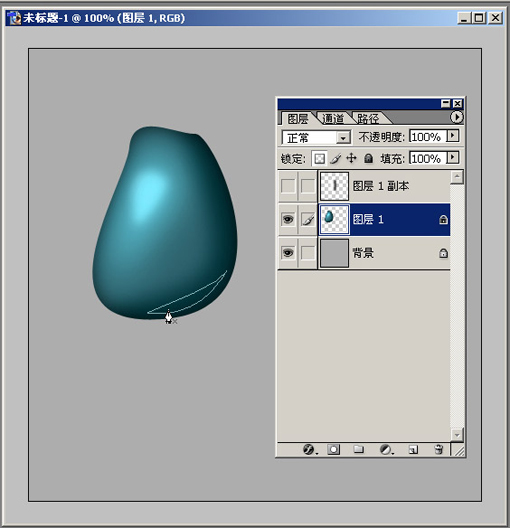Hide the 背景 layer
Image resolution: width=510 pixels, height=528 pixels.
(288, 253)
